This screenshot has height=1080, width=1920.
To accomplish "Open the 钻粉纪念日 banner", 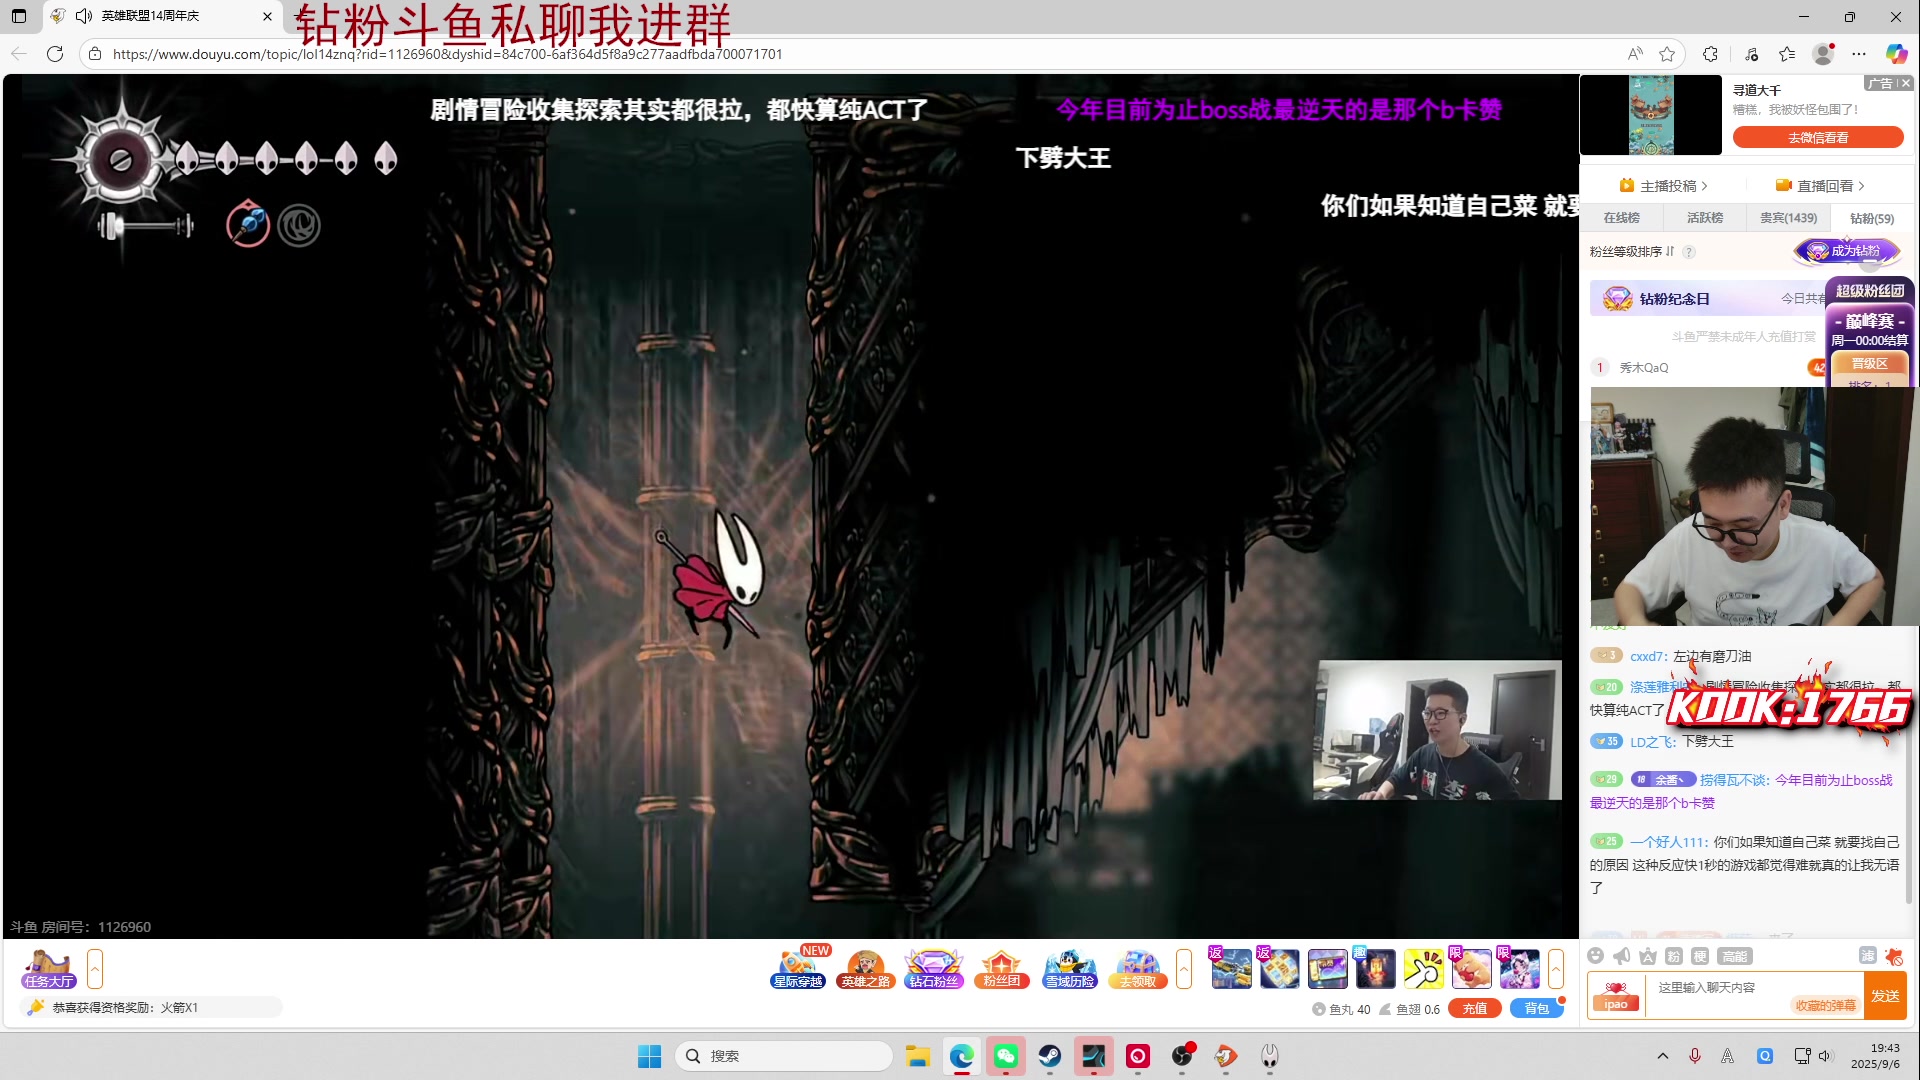I will click(x=1709, y=298).
